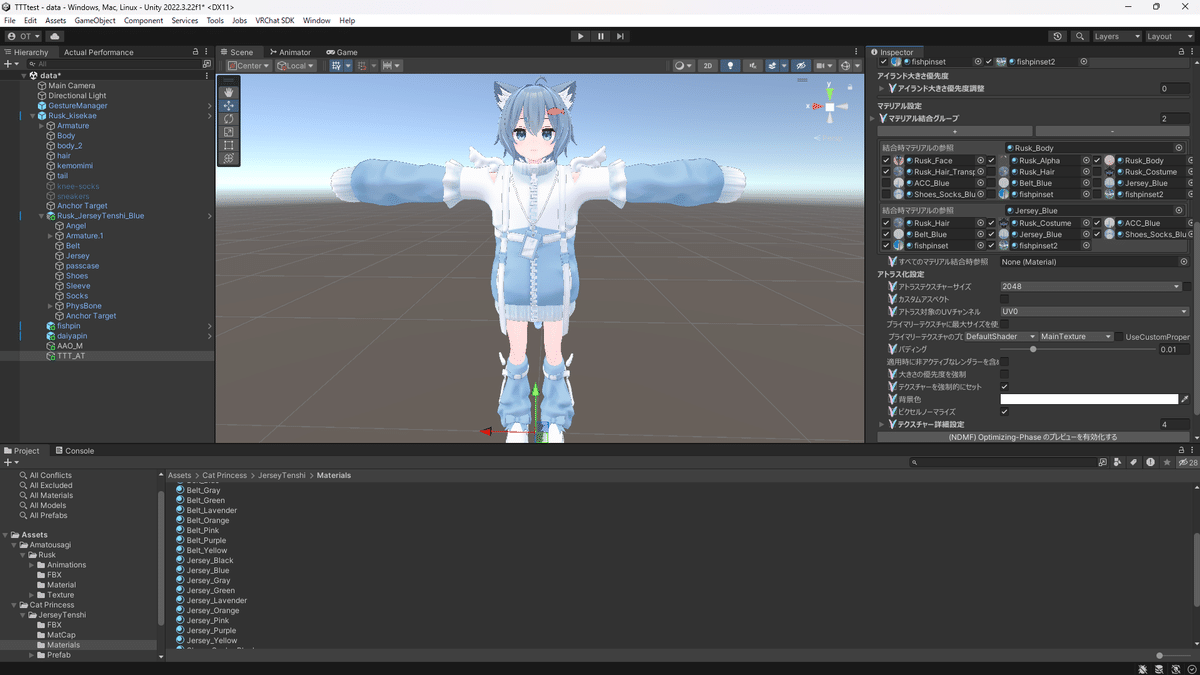
Task: Toggle the fishpinset checkbox at Inspector top
Action: pyautogui.click(x=883, y=62)
